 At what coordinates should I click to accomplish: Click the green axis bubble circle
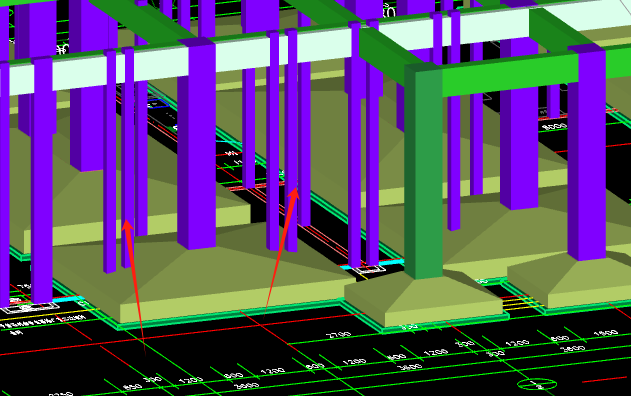click(537, 385)
